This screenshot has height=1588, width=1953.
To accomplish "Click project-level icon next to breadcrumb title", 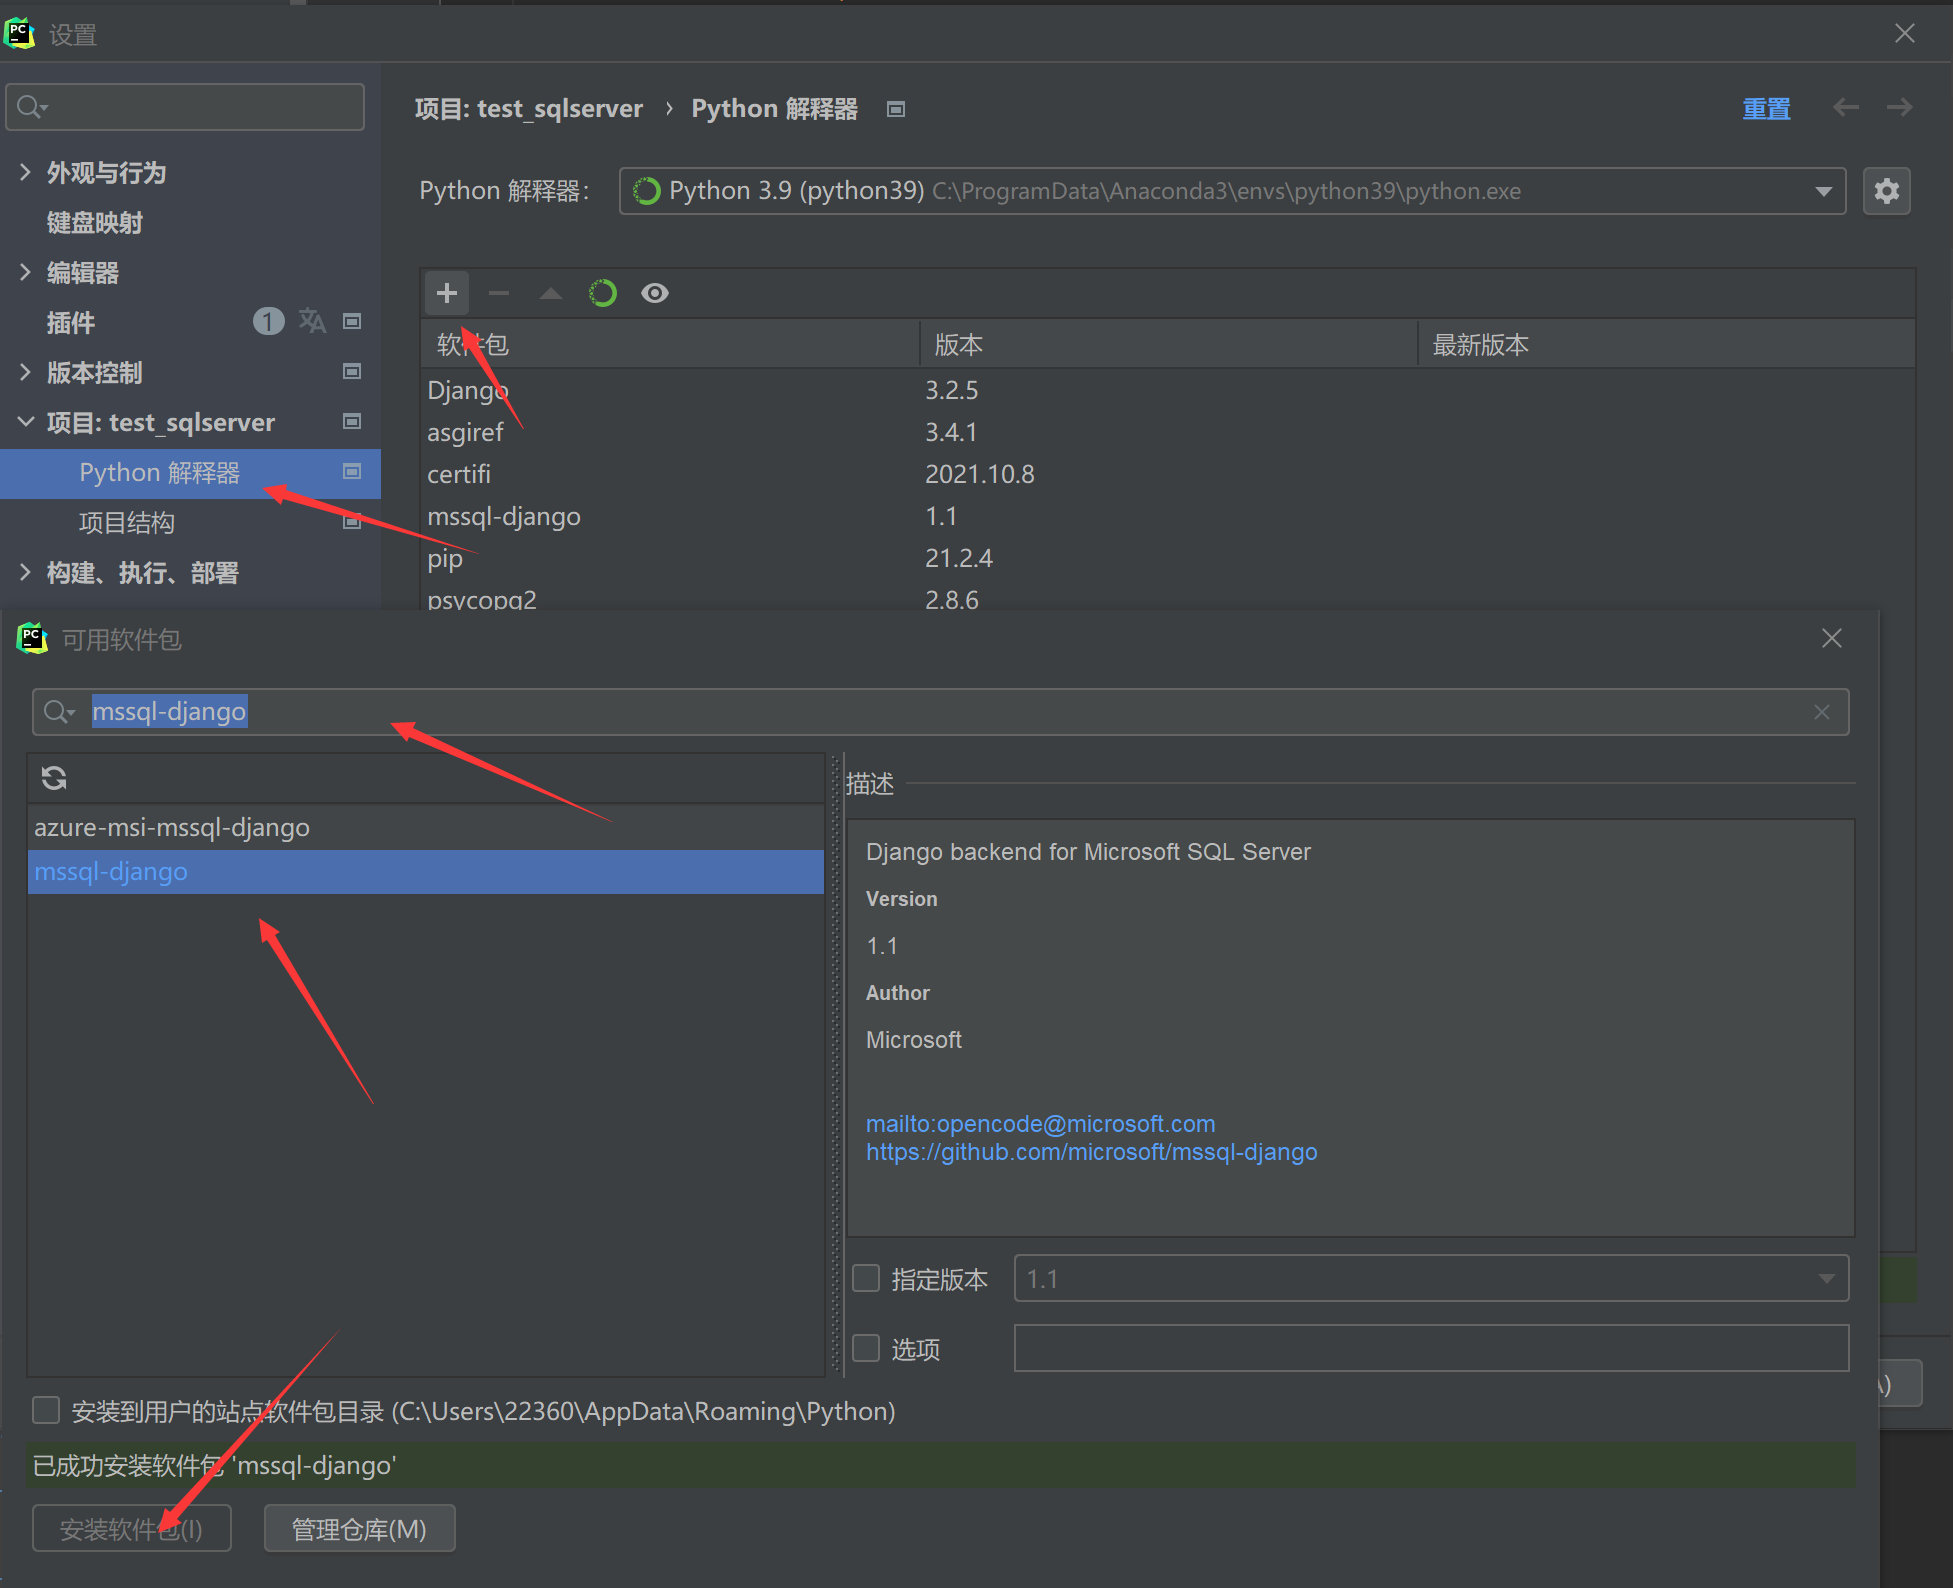I will tap(896, 109).
